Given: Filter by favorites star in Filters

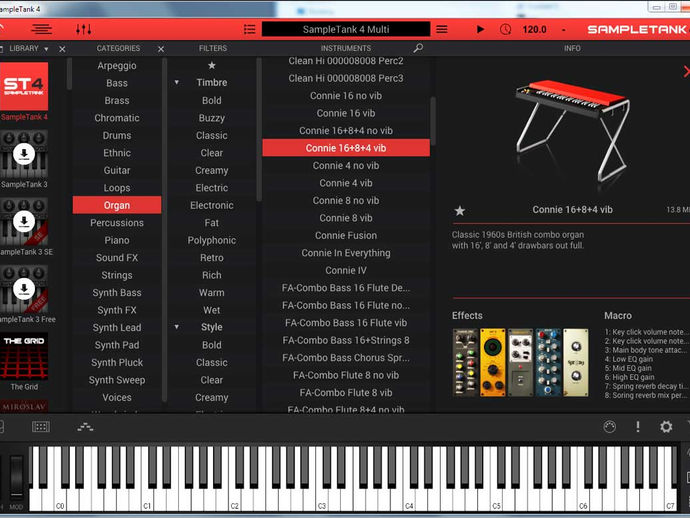Looking at the screenshot, I should tap(212, 65).
